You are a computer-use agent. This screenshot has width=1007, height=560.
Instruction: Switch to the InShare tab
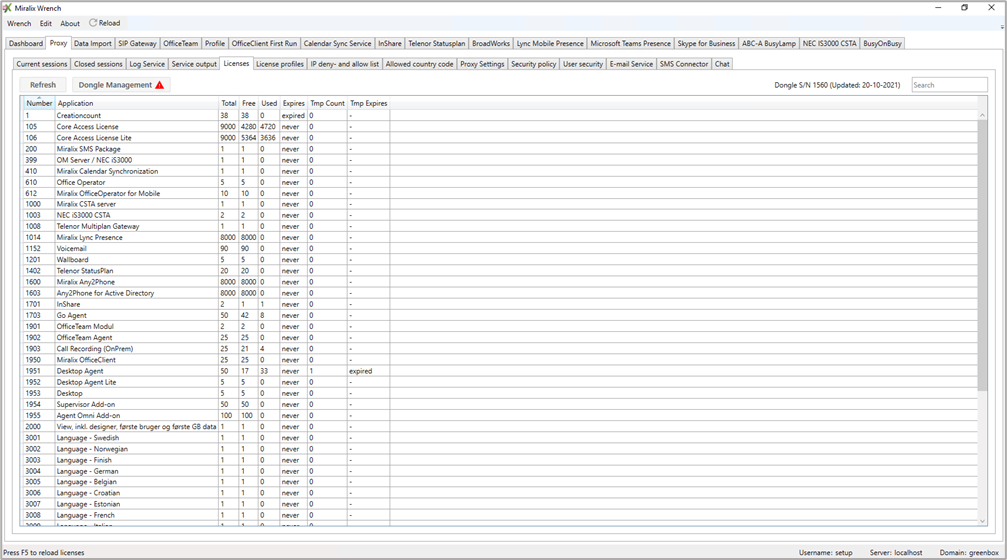tap(390, 44)
